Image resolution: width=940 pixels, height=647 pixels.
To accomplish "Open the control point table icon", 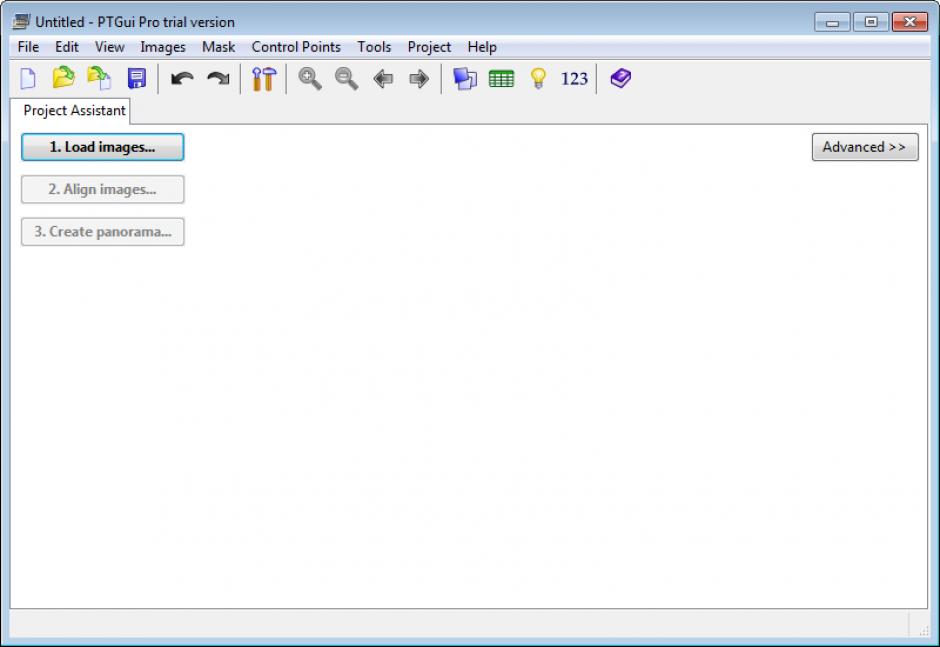I will [x=501, y=79].
